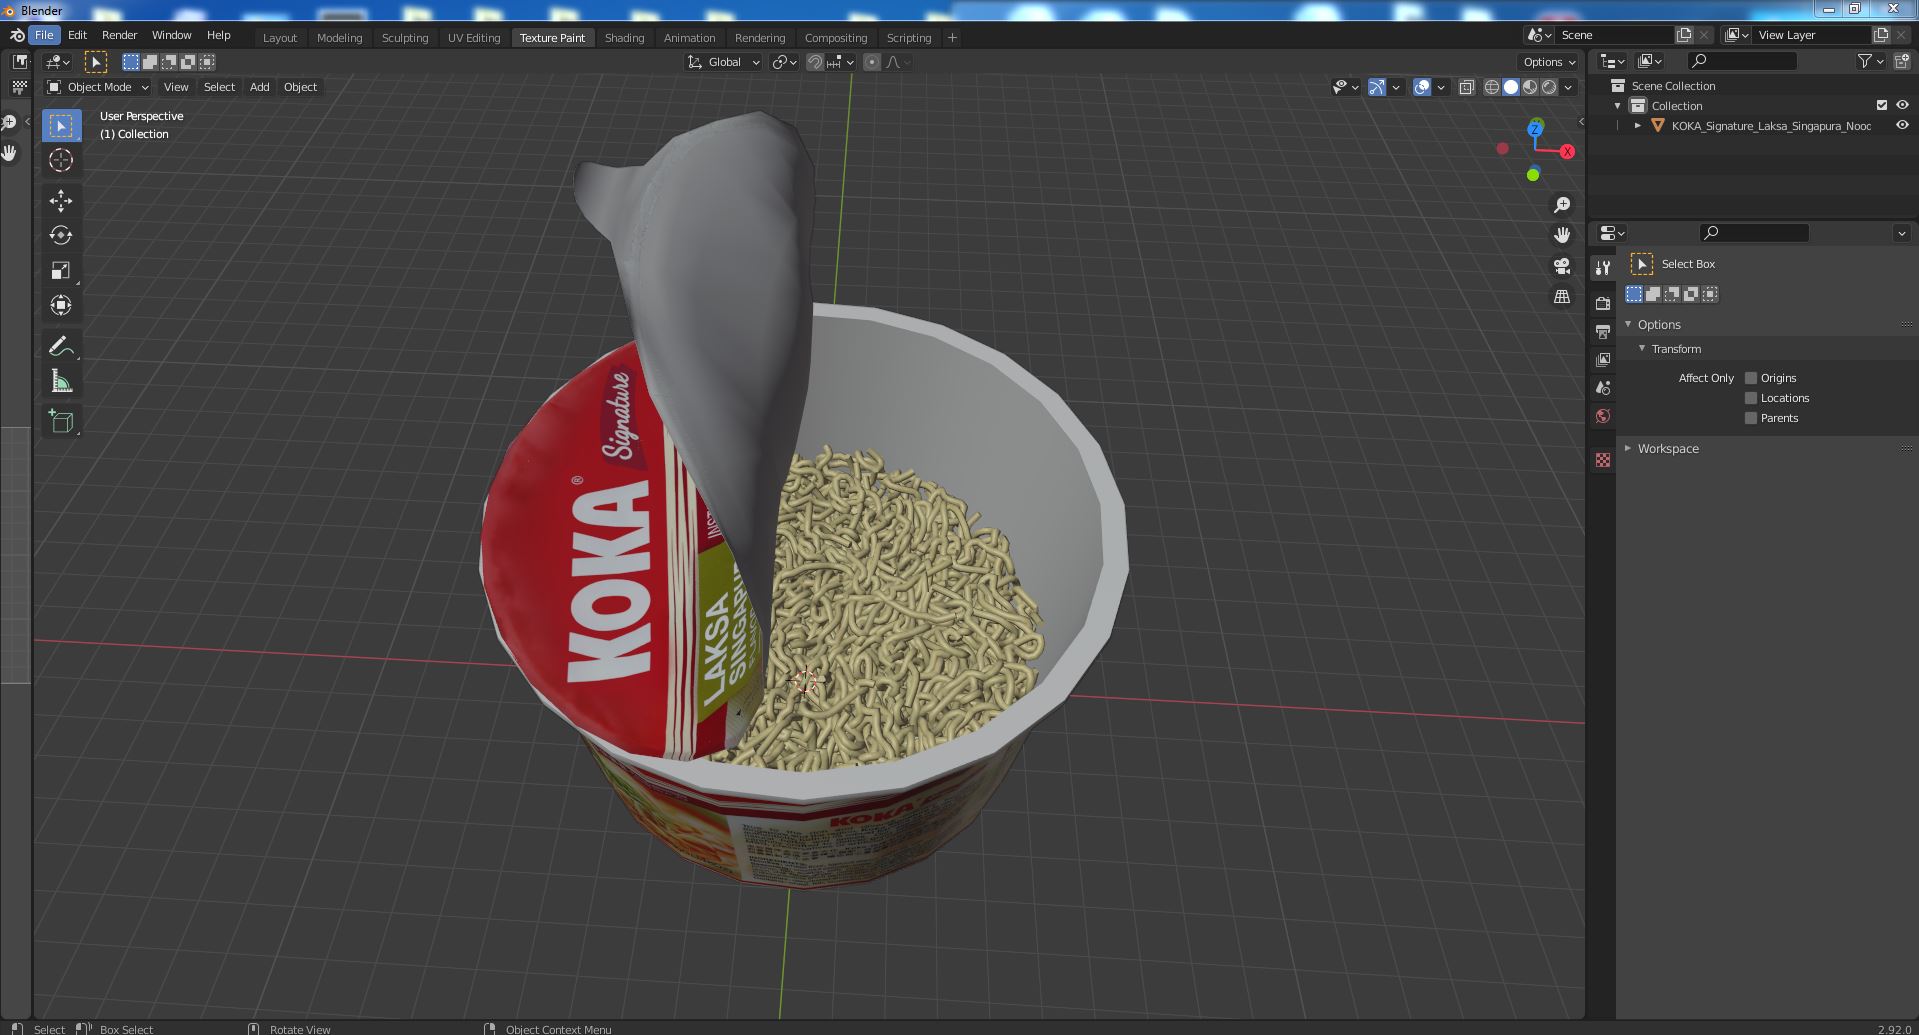This screenshot has height=1035, width=1919.
Task: Enable Affect Only Origins checkbox
Action: 1751,378
